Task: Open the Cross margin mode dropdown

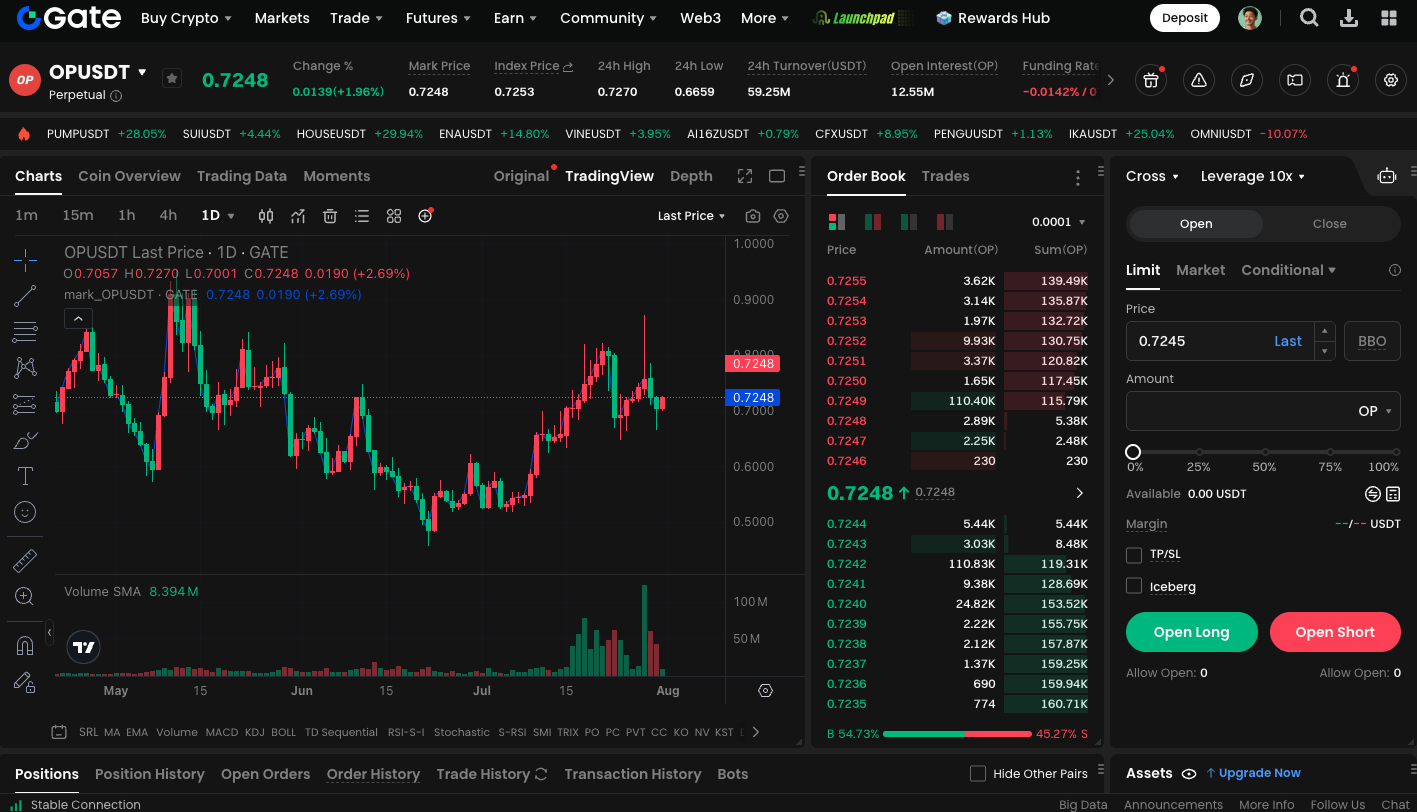Action: coord(1153,176)
